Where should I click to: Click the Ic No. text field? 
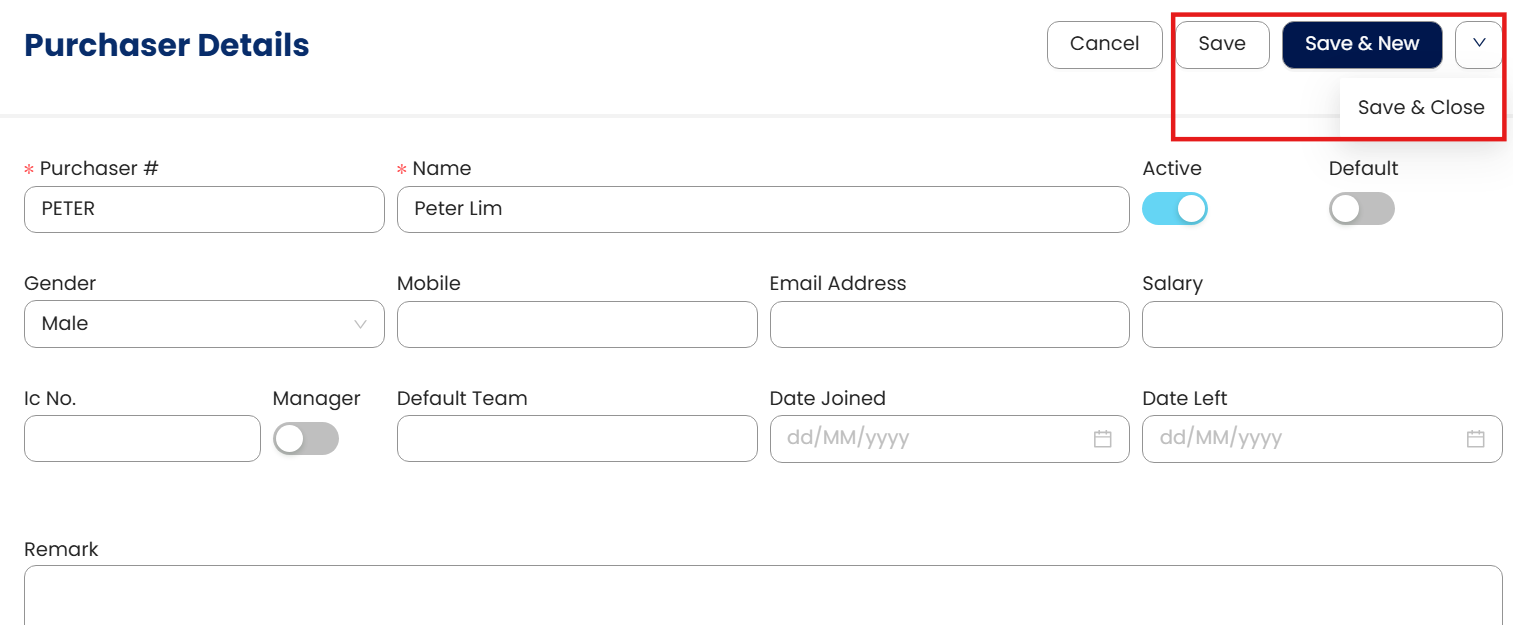(x=142, y=439)
